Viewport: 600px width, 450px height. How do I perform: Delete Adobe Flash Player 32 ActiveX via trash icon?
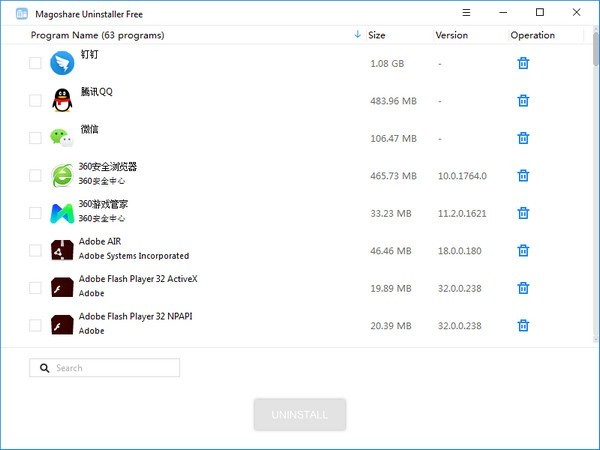(x=523, y=288)
